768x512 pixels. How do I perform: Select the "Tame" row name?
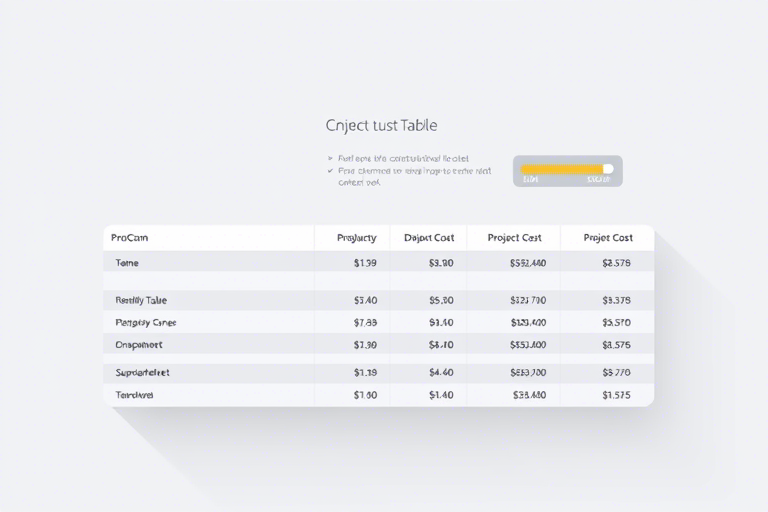[127, 263]
